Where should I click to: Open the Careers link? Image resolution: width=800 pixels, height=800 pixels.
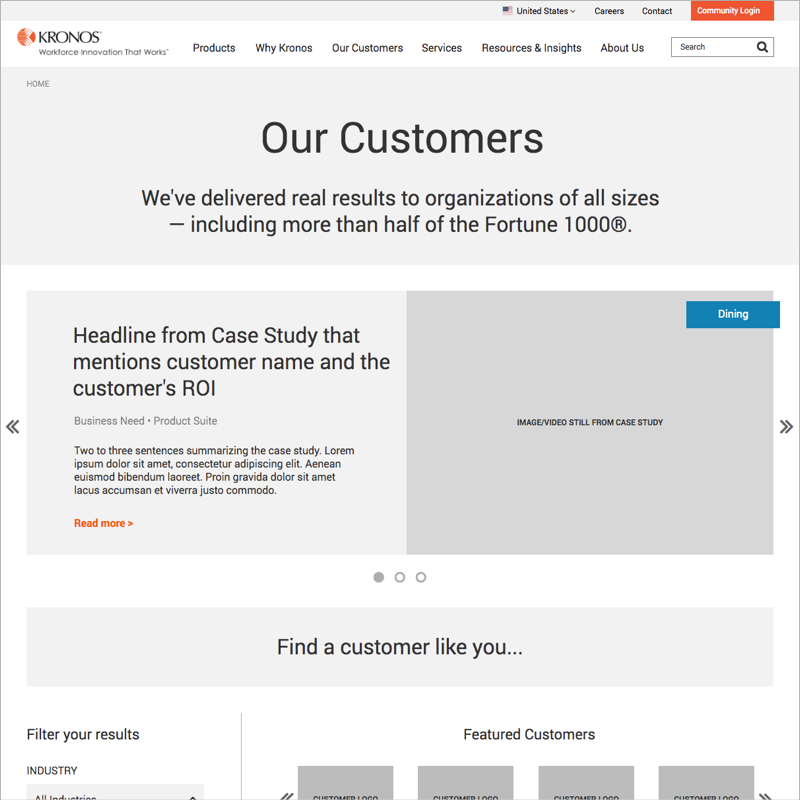(x=609, y=11)
